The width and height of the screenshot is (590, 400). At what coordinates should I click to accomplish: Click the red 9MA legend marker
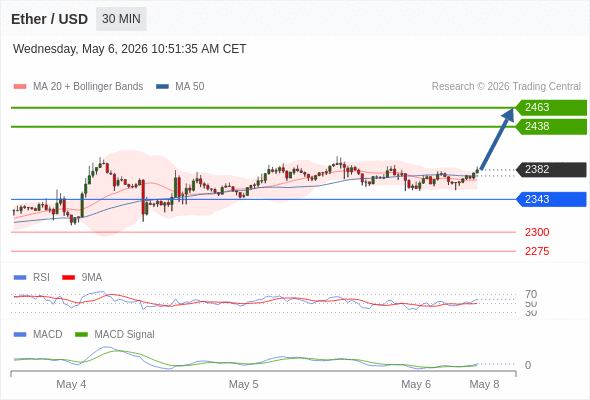pyautogui.click(x=68, y=277)
